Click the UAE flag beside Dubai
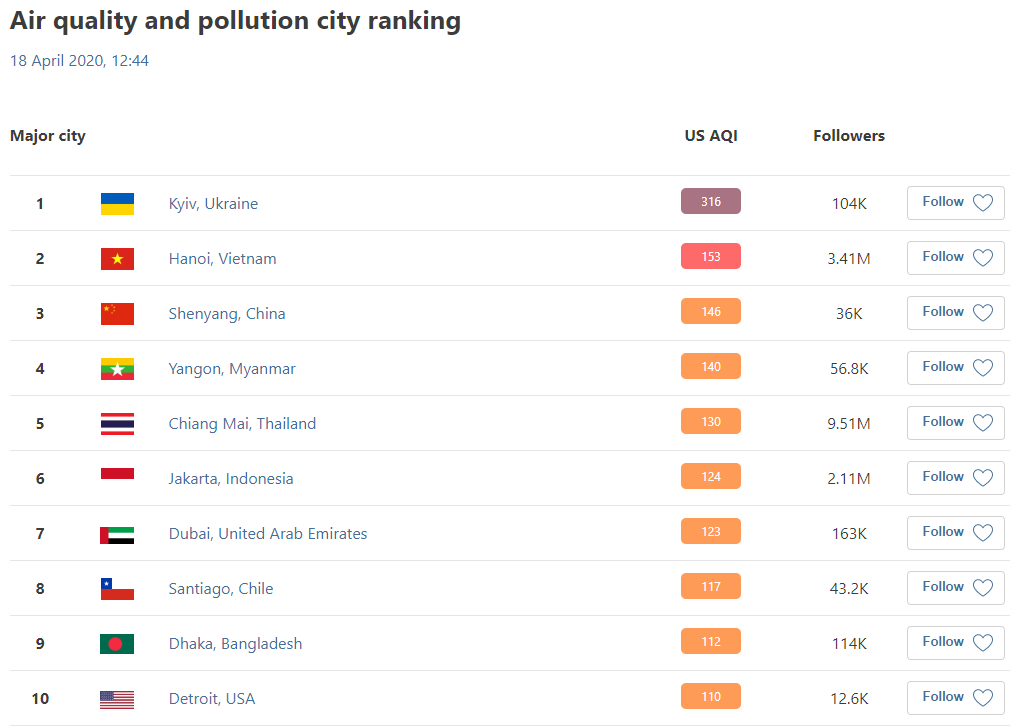The height and width of the screenshot is (728, 1022). (117, 534)
